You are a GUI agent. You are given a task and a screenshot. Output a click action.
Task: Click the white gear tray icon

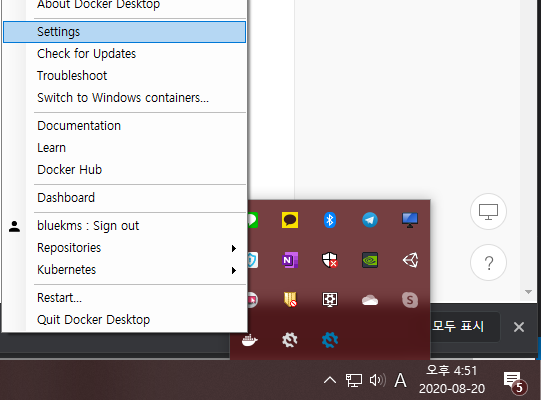pos(290,340)
